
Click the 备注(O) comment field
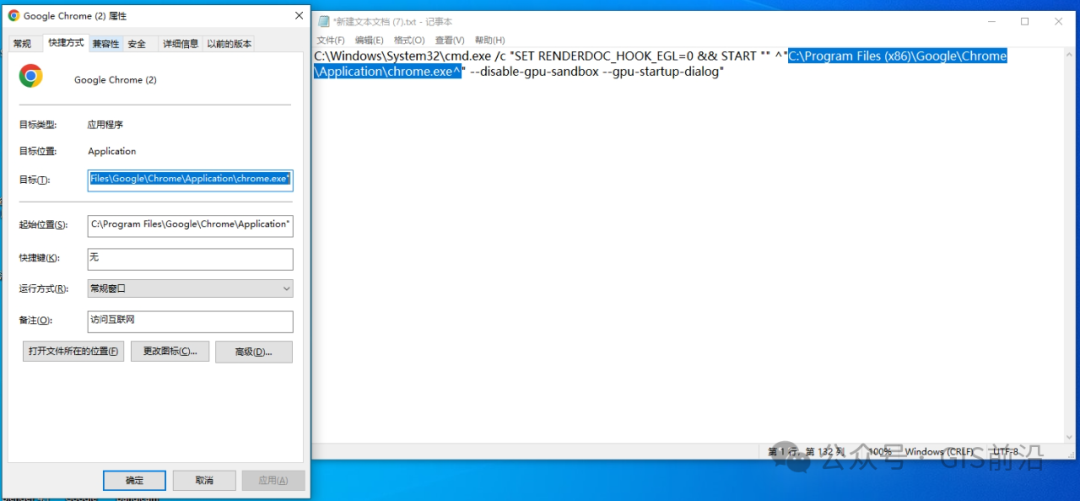coord(190,320)
